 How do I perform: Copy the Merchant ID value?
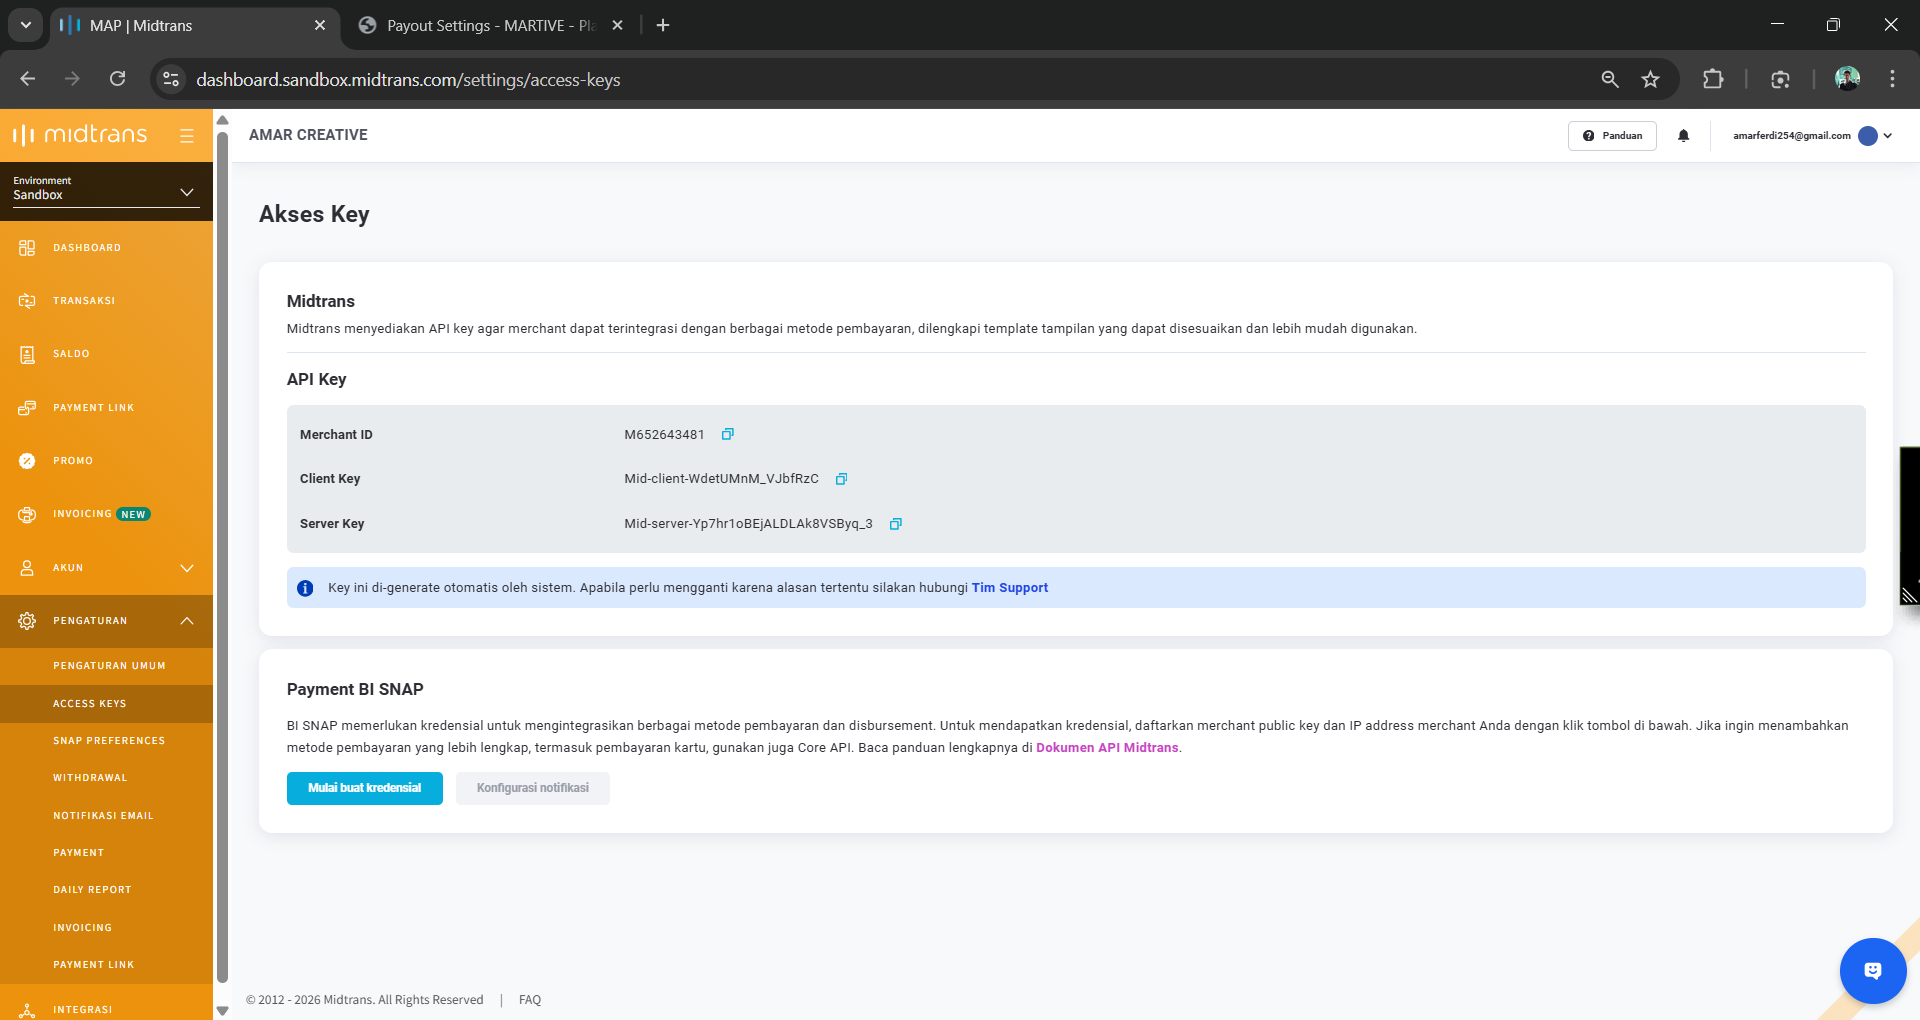coord(728,434)
